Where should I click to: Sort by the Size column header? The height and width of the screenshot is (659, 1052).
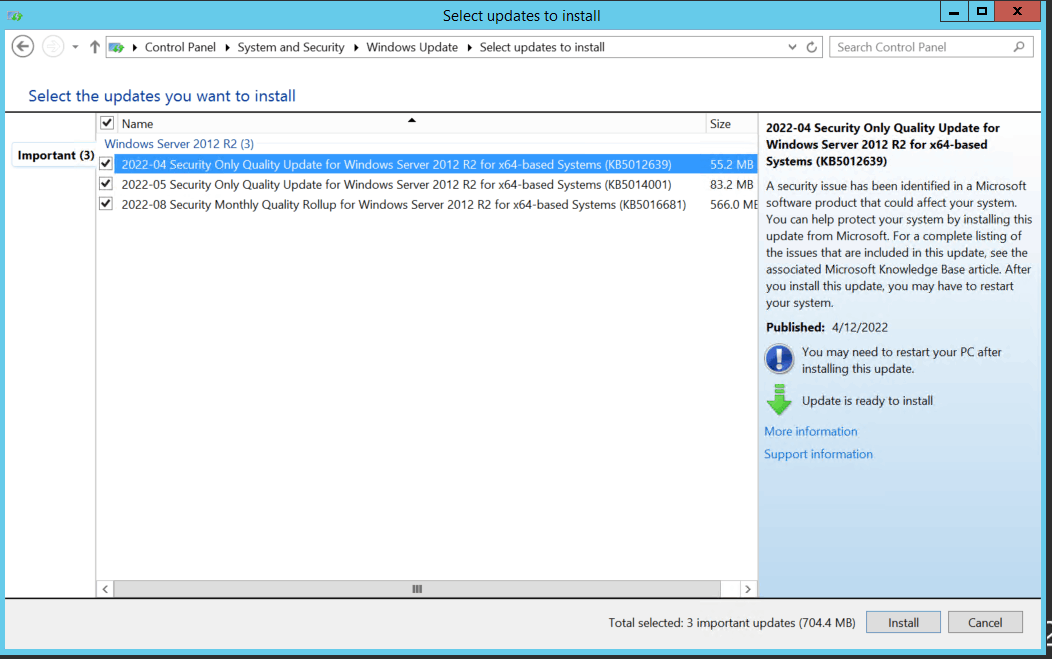(732, 123)
